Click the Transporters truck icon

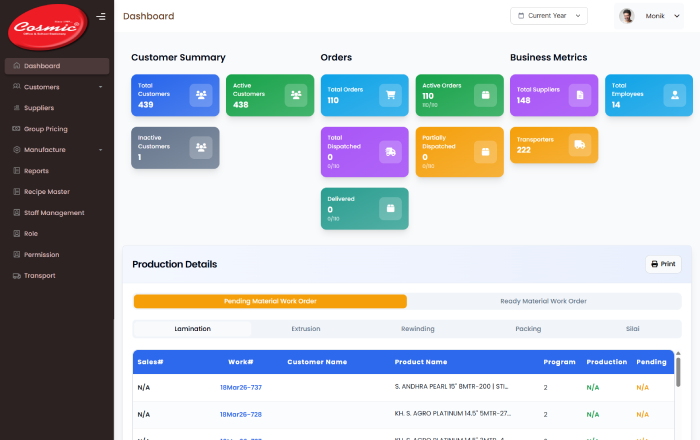click(x=580, y=145)
